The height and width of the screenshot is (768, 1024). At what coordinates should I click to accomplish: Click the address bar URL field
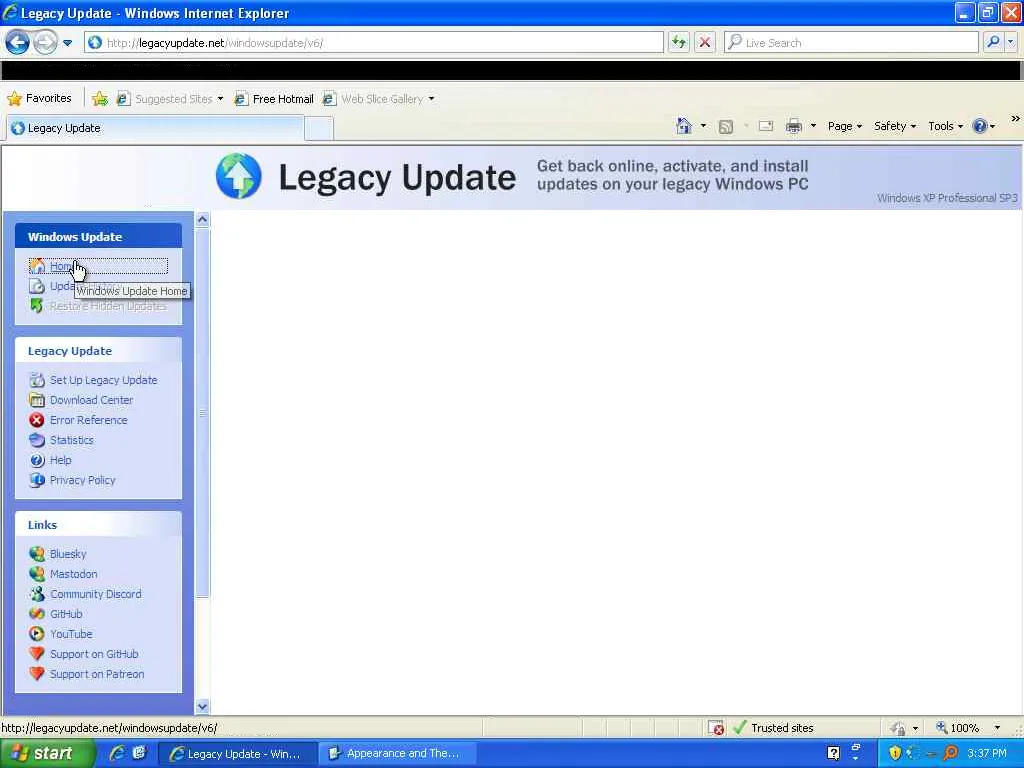(x=374, y=42)
